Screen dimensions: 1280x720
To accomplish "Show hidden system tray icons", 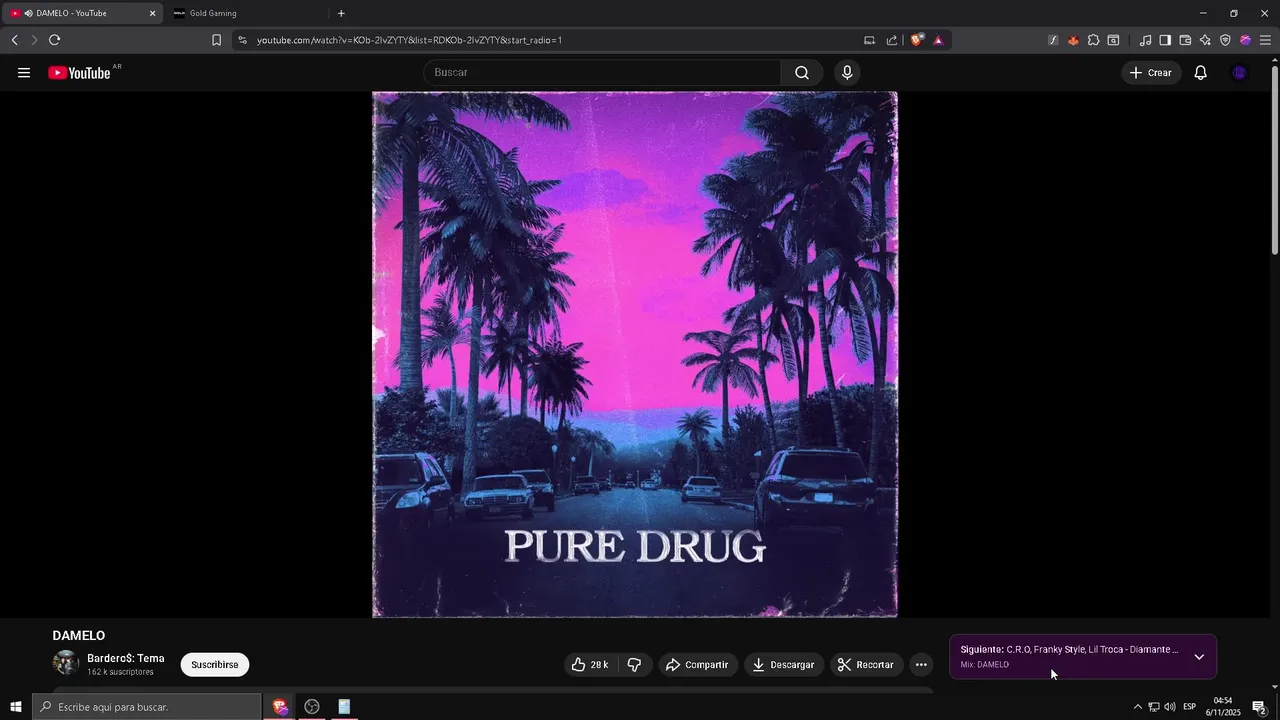I will [1137, 707].
